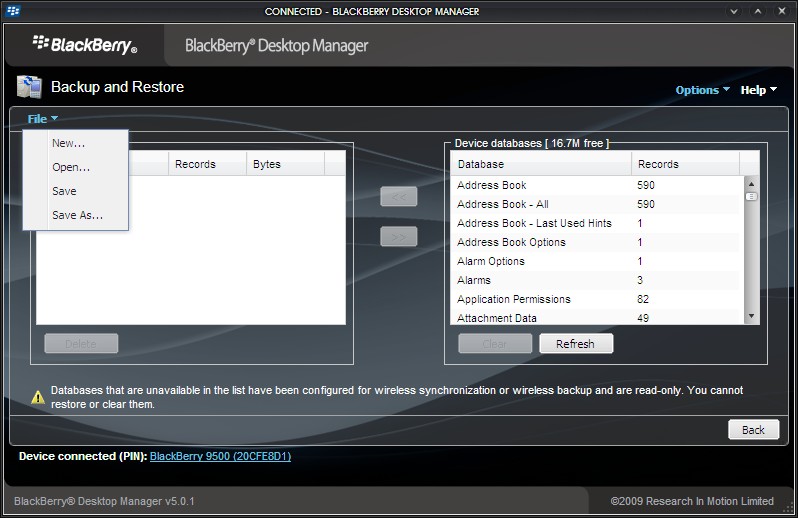
Task: Select the Address Book Options row
Action: 595,242
